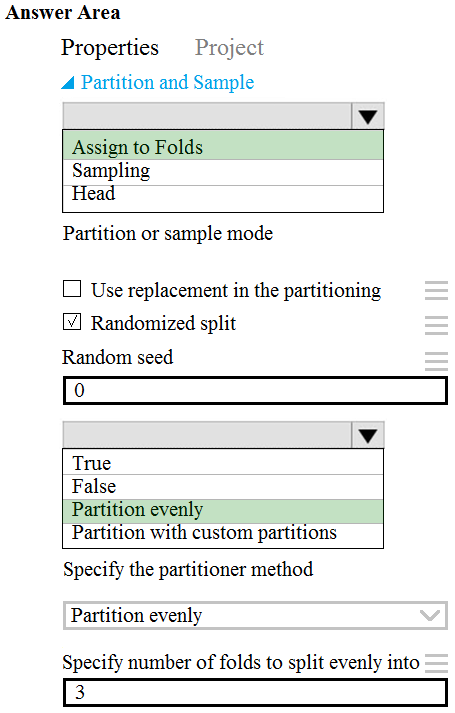Screen dimensions: 455x713
Task: Choose Sampling from the mode list
Action: [223, 172]
